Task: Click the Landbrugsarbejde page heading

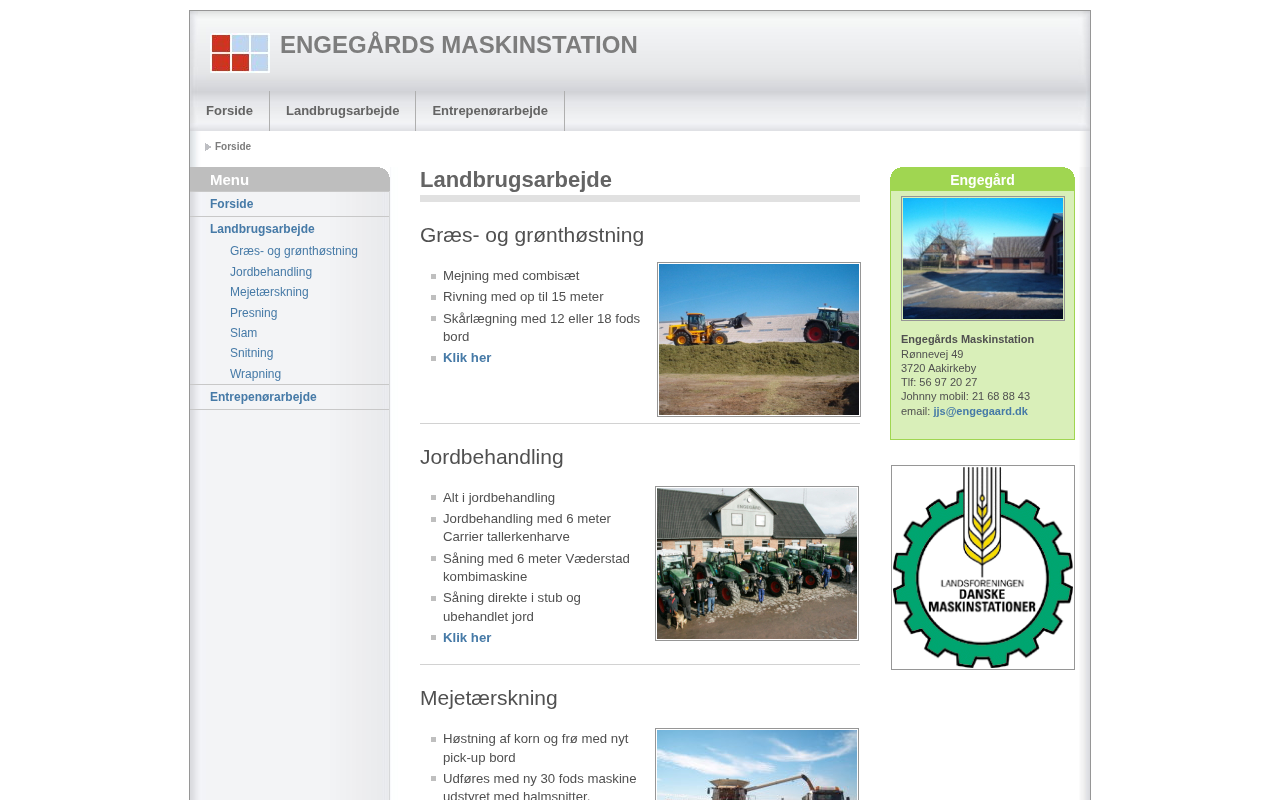Action: click(x=516, y=180)
